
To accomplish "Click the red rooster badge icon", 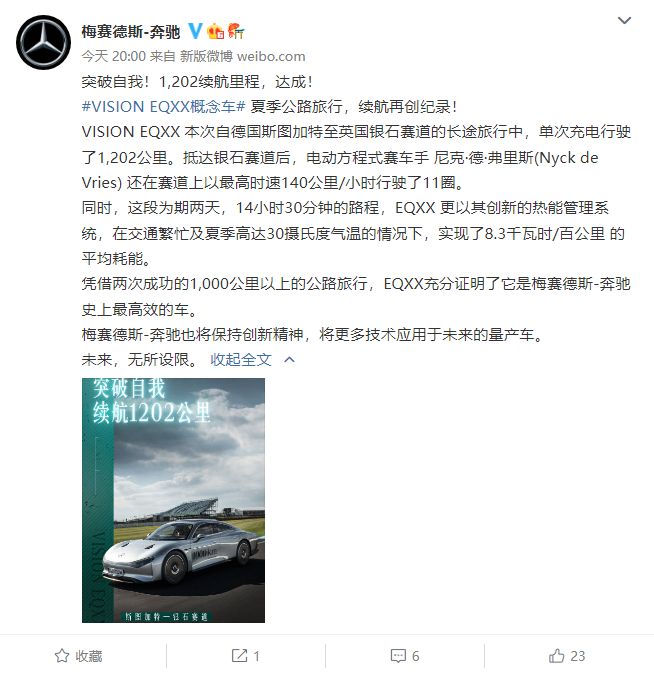I will pos(236,31).
